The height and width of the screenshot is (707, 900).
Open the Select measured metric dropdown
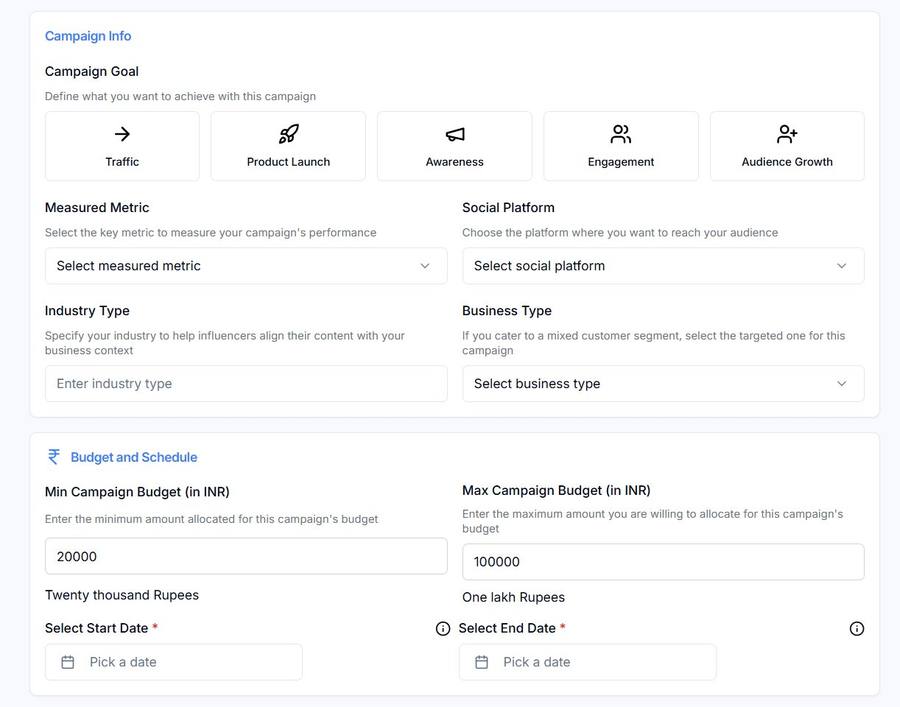point(246,266)
